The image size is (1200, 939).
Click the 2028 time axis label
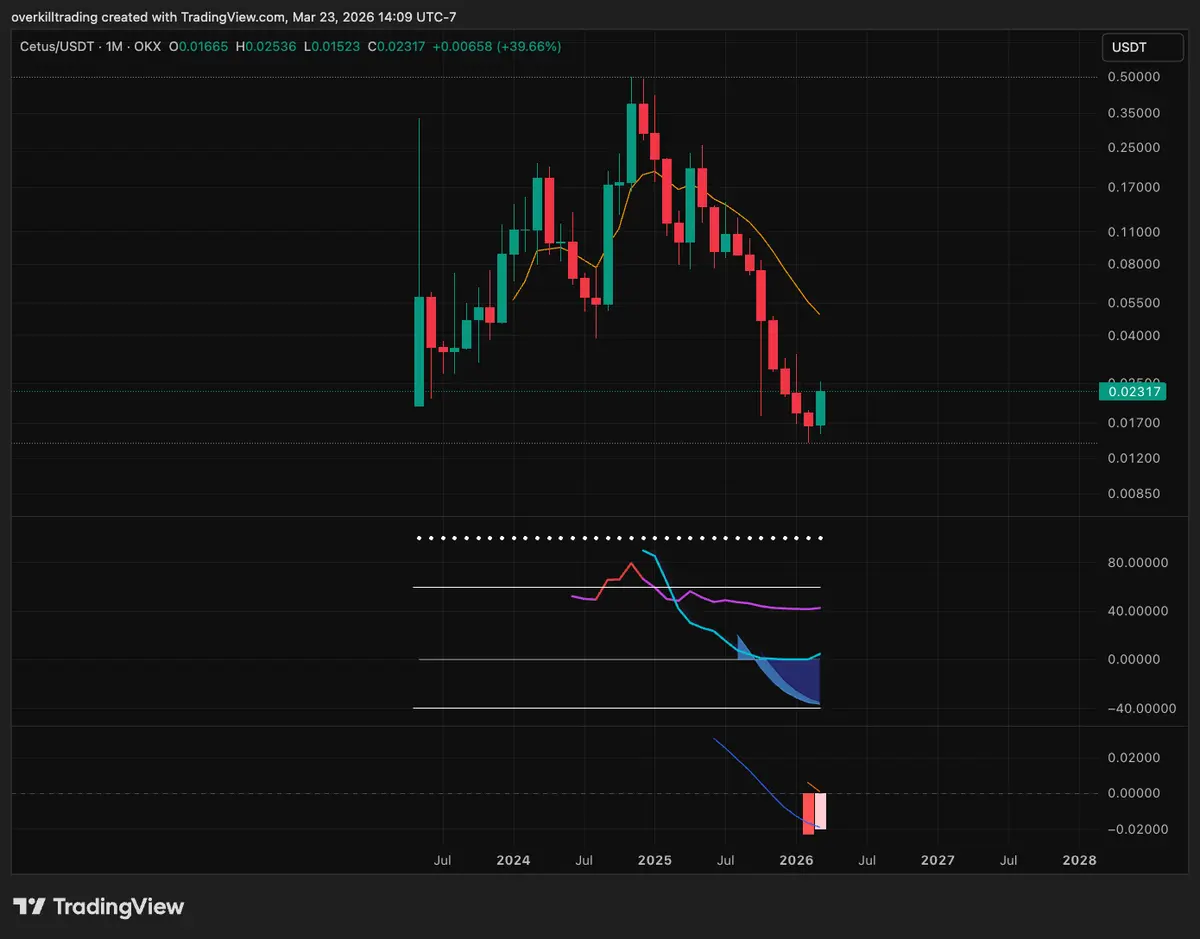click(x=1079, y=860)
